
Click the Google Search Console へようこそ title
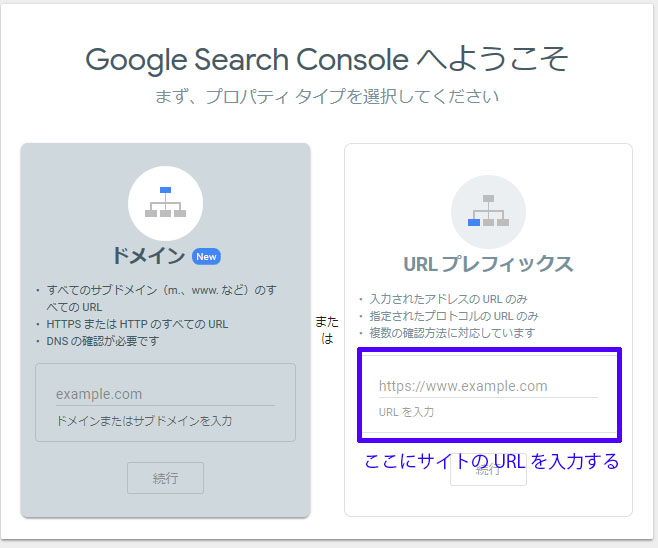click(x=327, y=59)
